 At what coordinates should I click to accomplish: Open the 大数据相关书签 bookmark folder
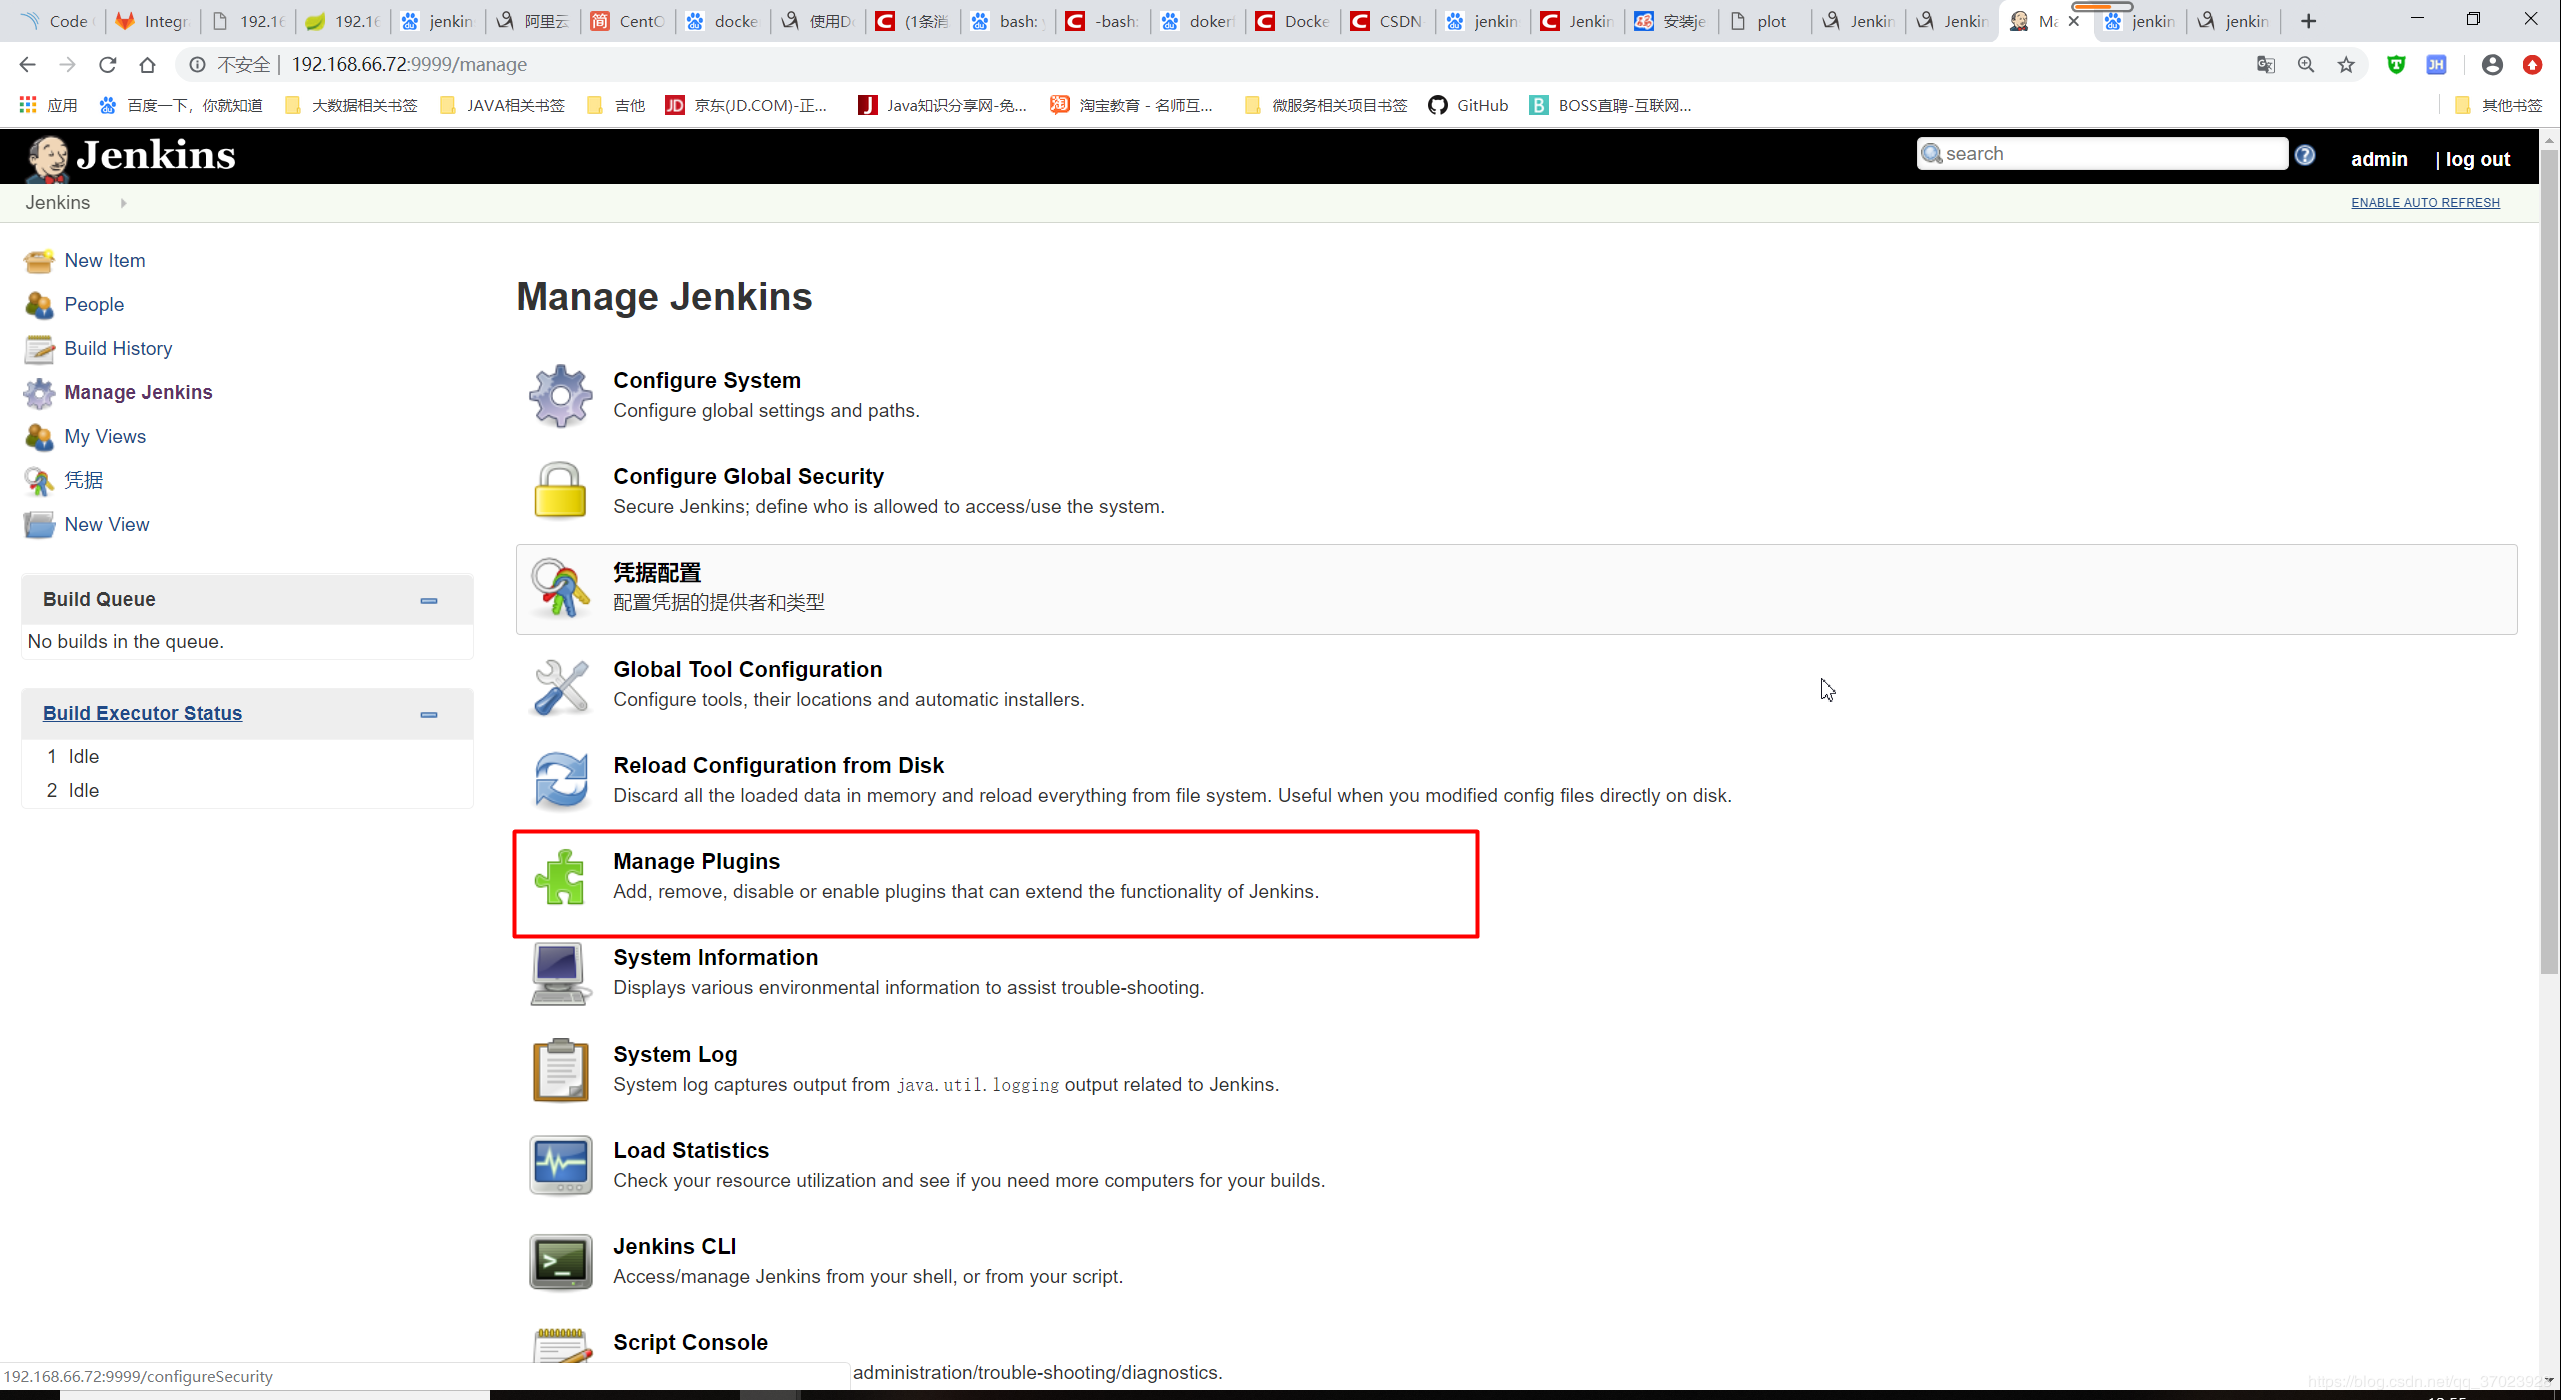(351, 106)
